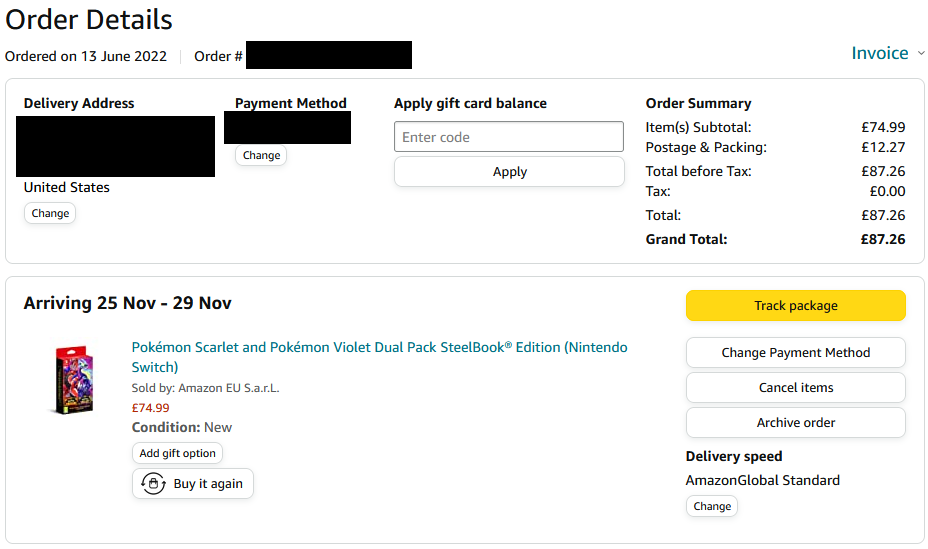Screen dimensions: 928x549
Task: Cancel items in this order
Action: point(795,387)
